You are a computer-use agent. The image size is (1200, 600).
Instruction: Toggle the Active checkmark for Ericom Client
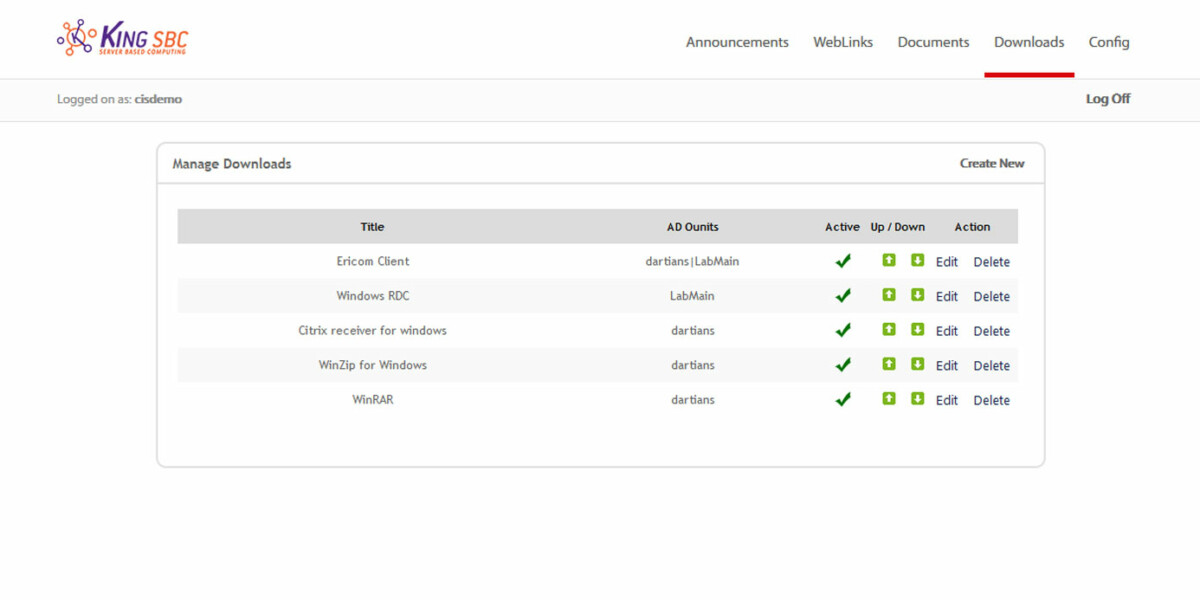pyautogui.click(x=843, y=260)
